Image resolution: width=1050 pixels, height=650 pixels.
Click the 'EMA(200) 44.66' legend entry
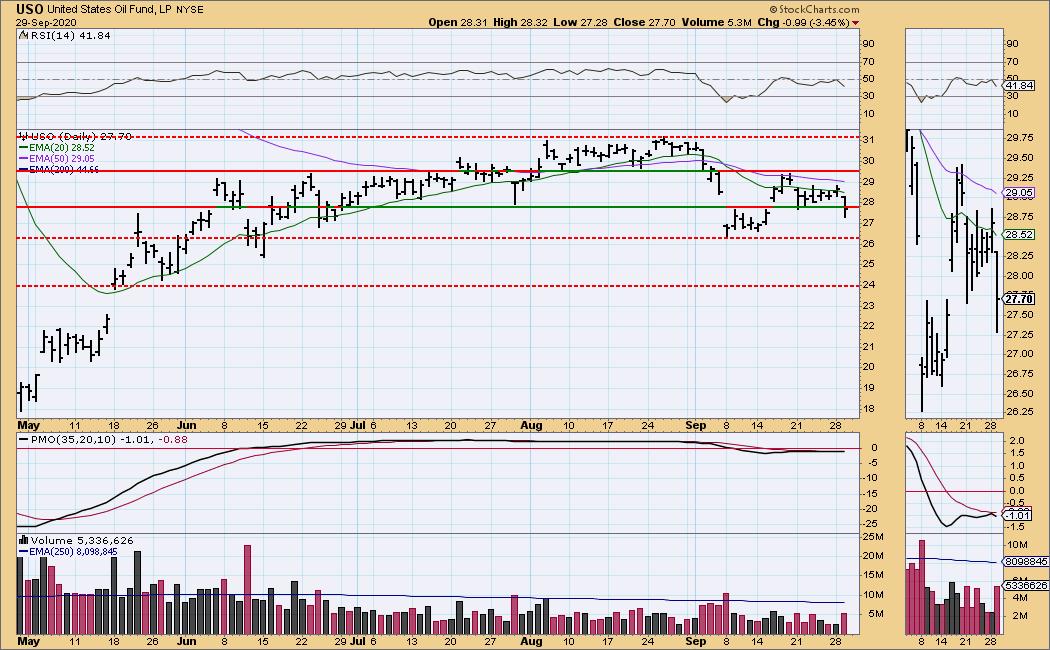59,169
